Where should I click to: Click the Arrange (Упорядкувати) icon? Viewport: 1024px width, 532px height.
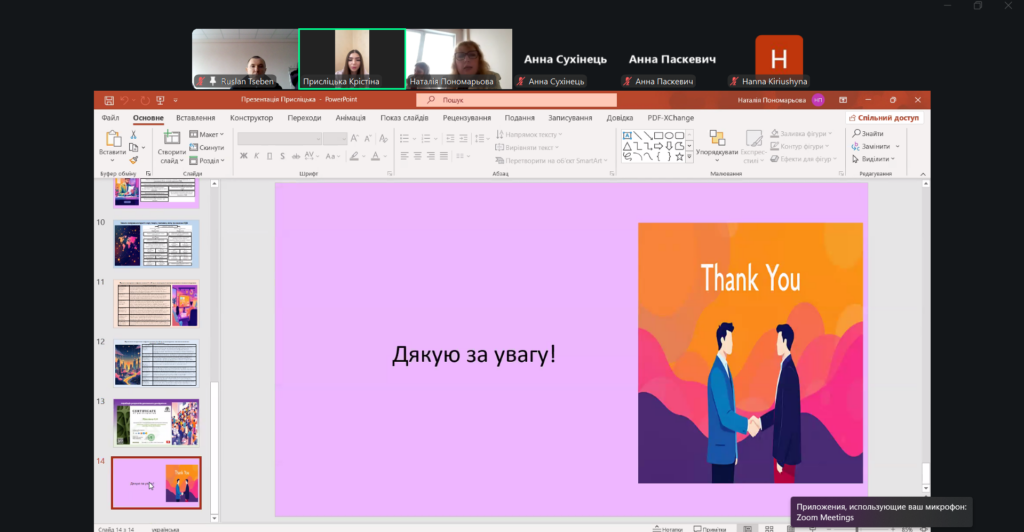717,138
